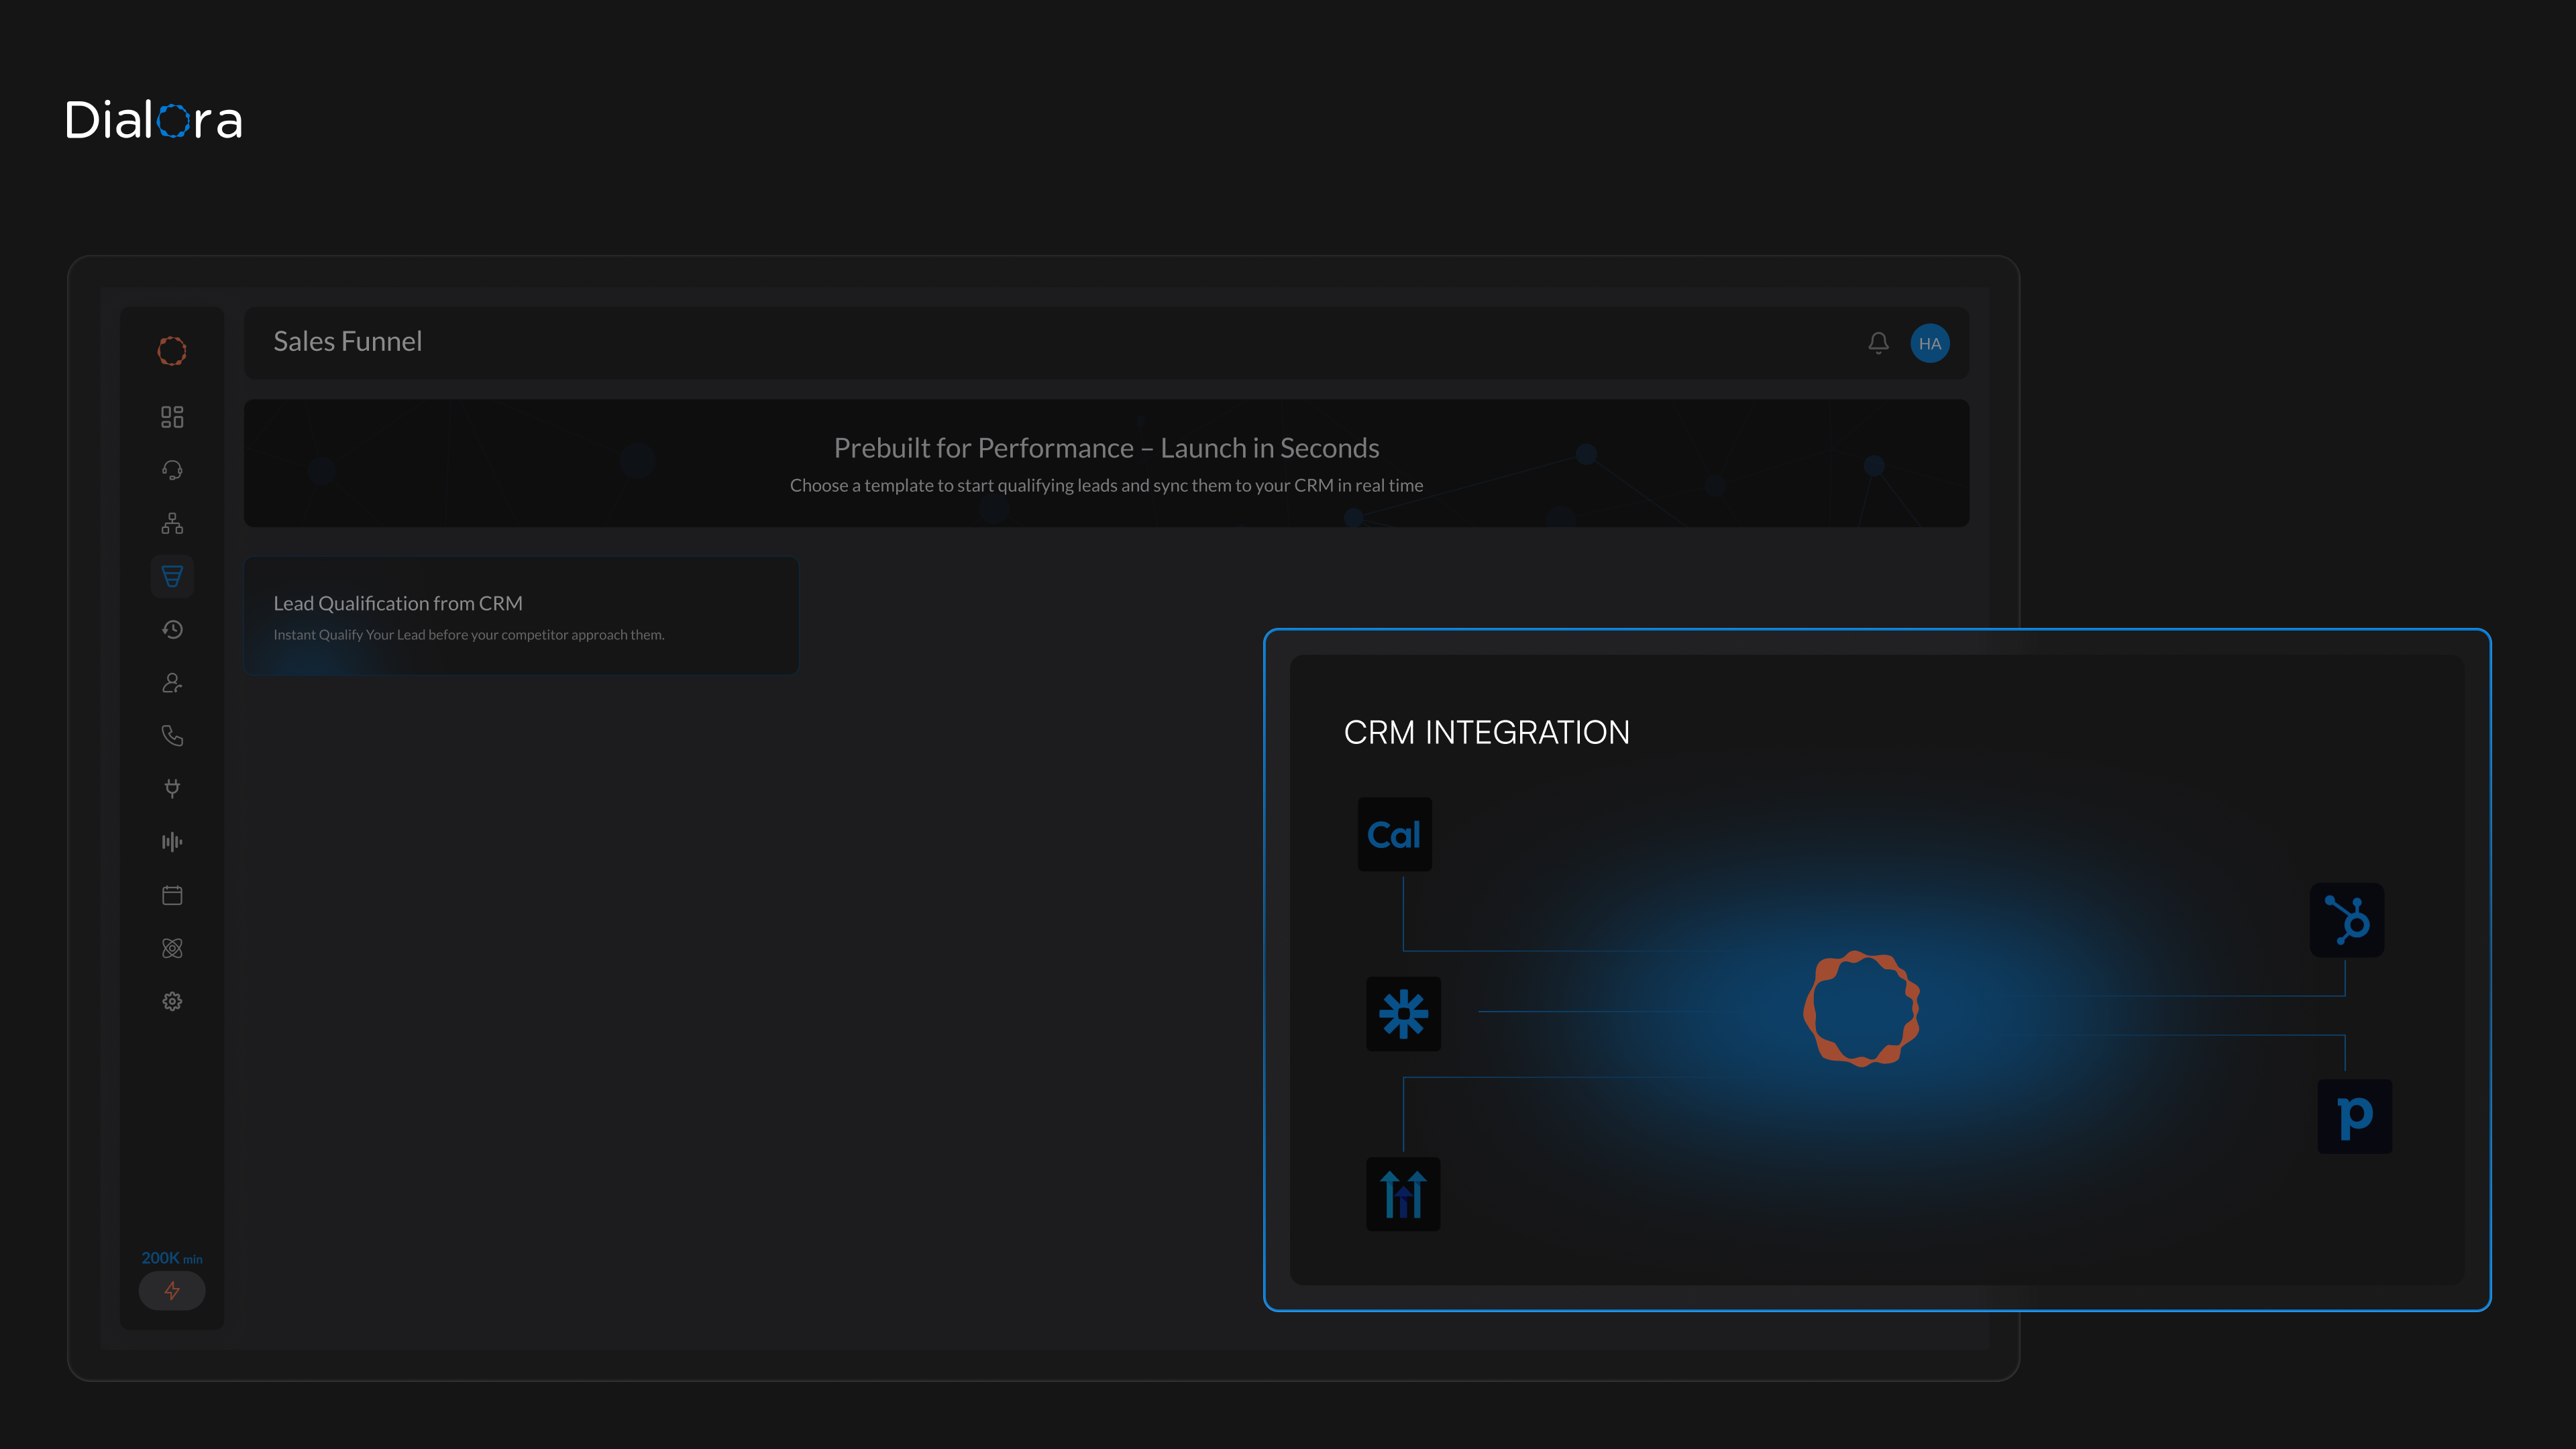Click the contacts person icon
This screenshot has width=2576, height=1449.
click(172, 683)
